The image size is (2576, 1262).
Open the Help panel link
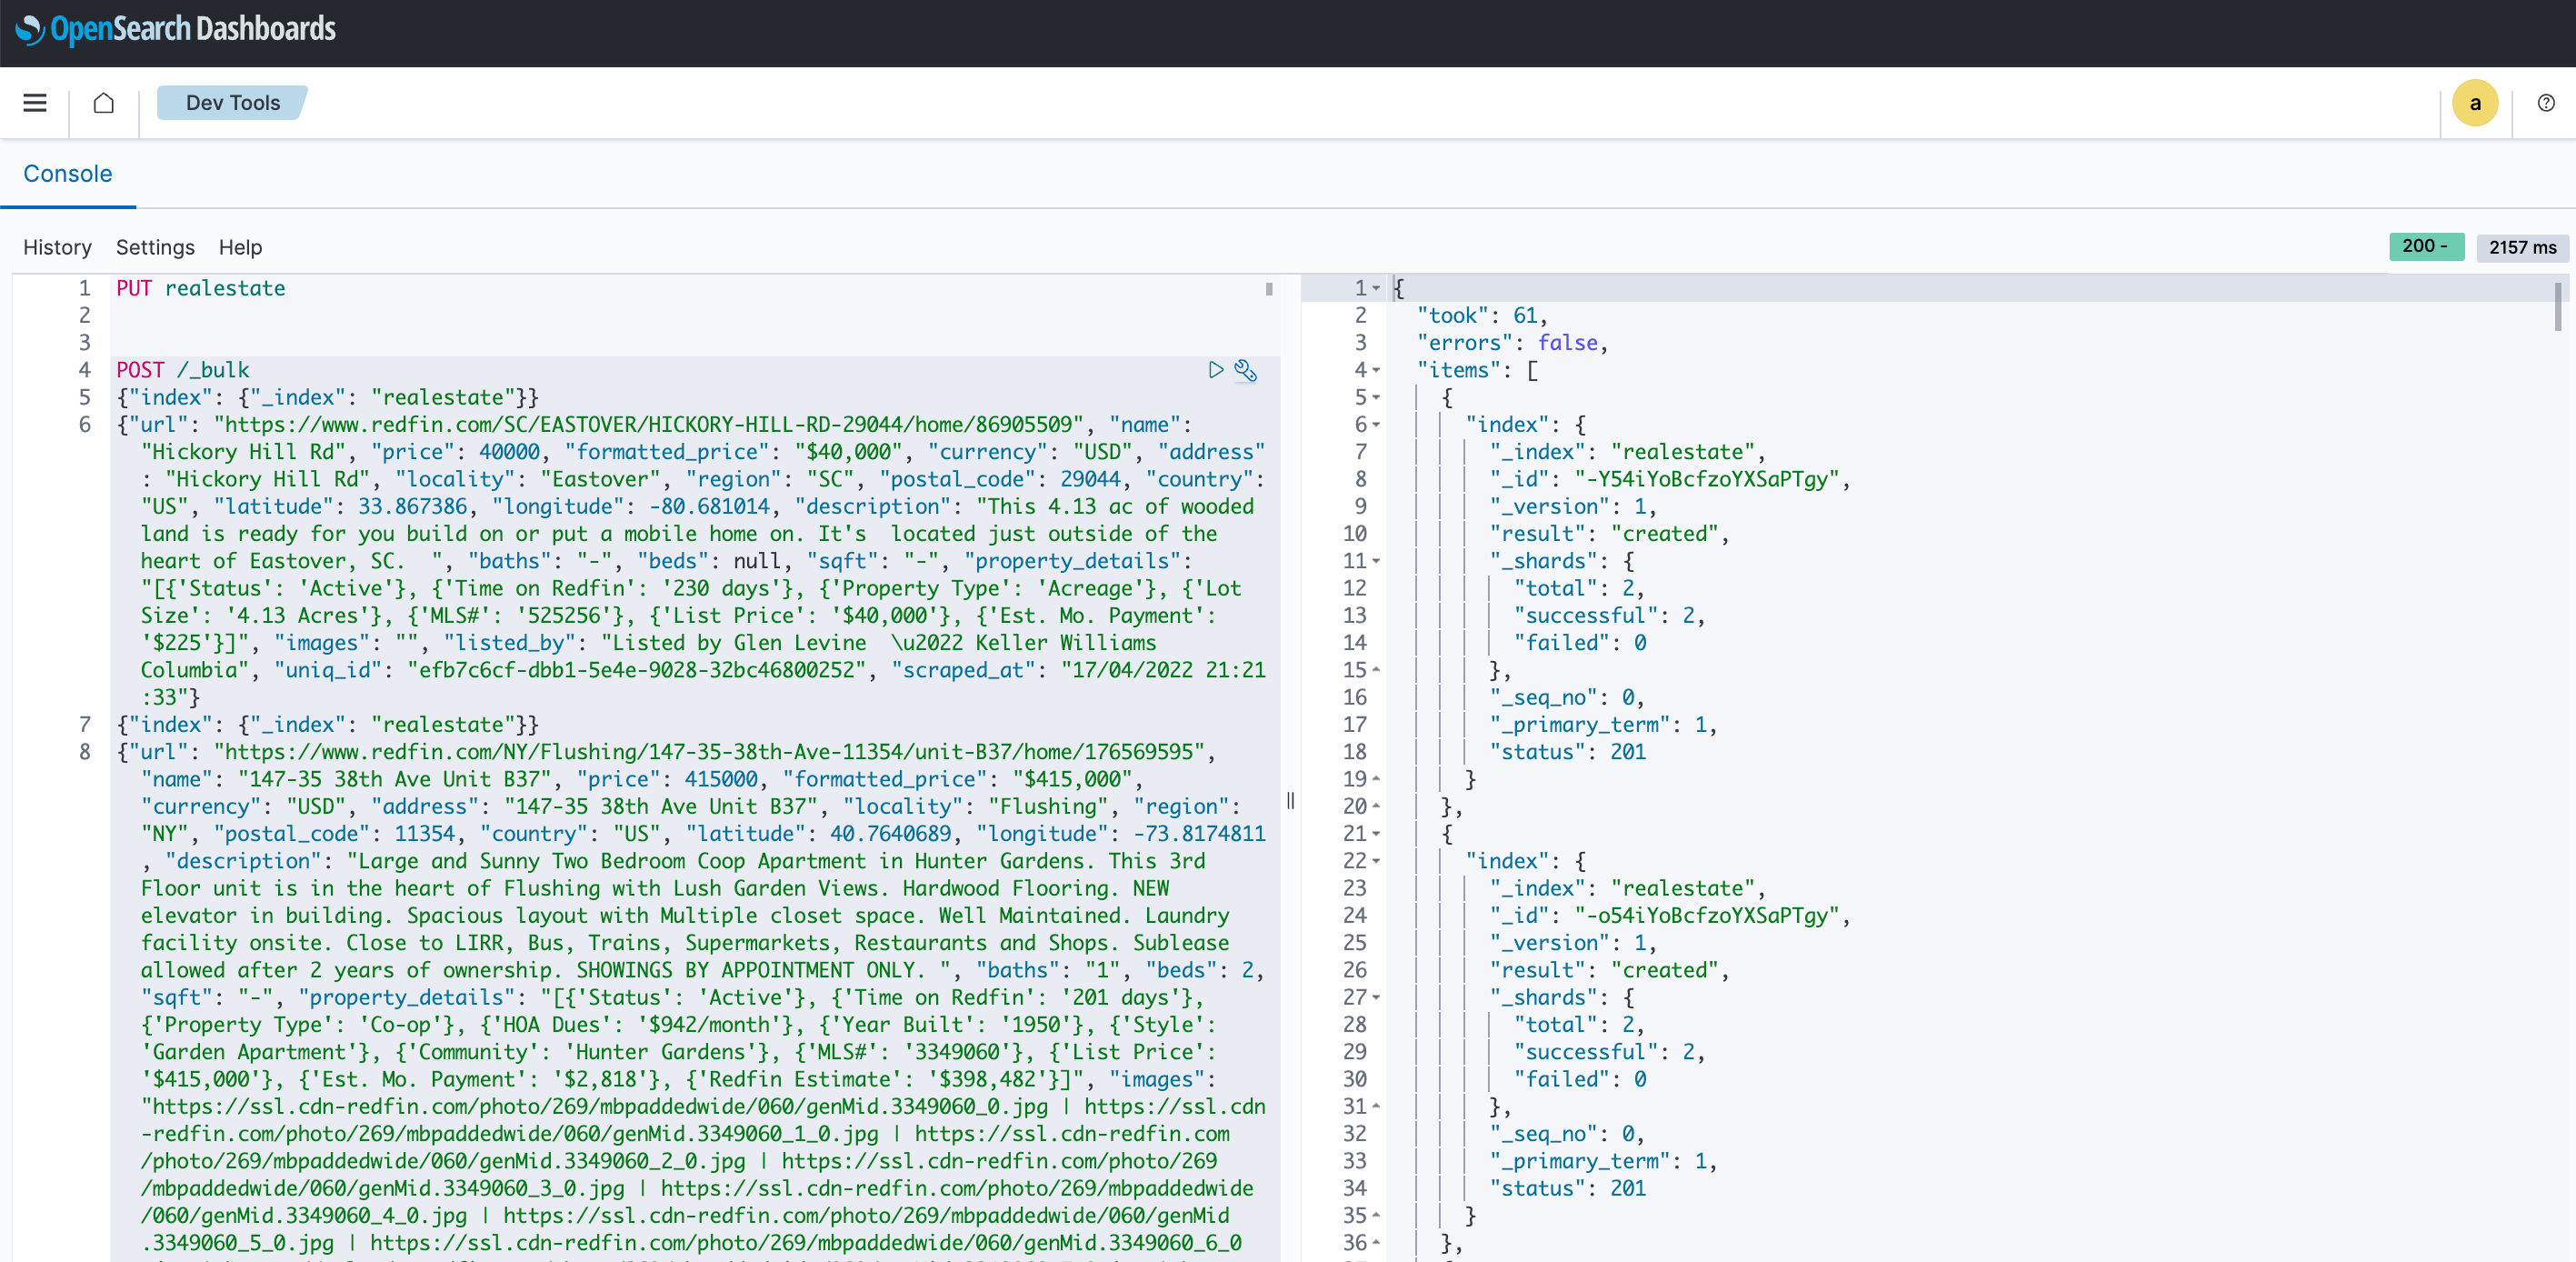pyautogui.click(x=240, y=247)
